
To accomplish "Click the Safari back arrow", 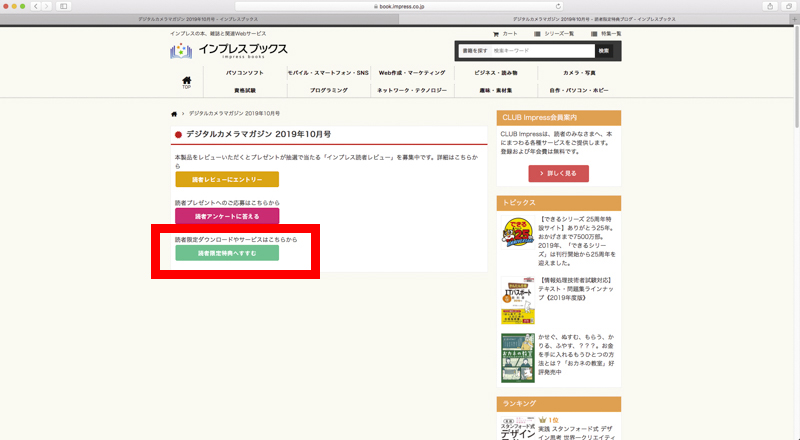I will point(36,6).
